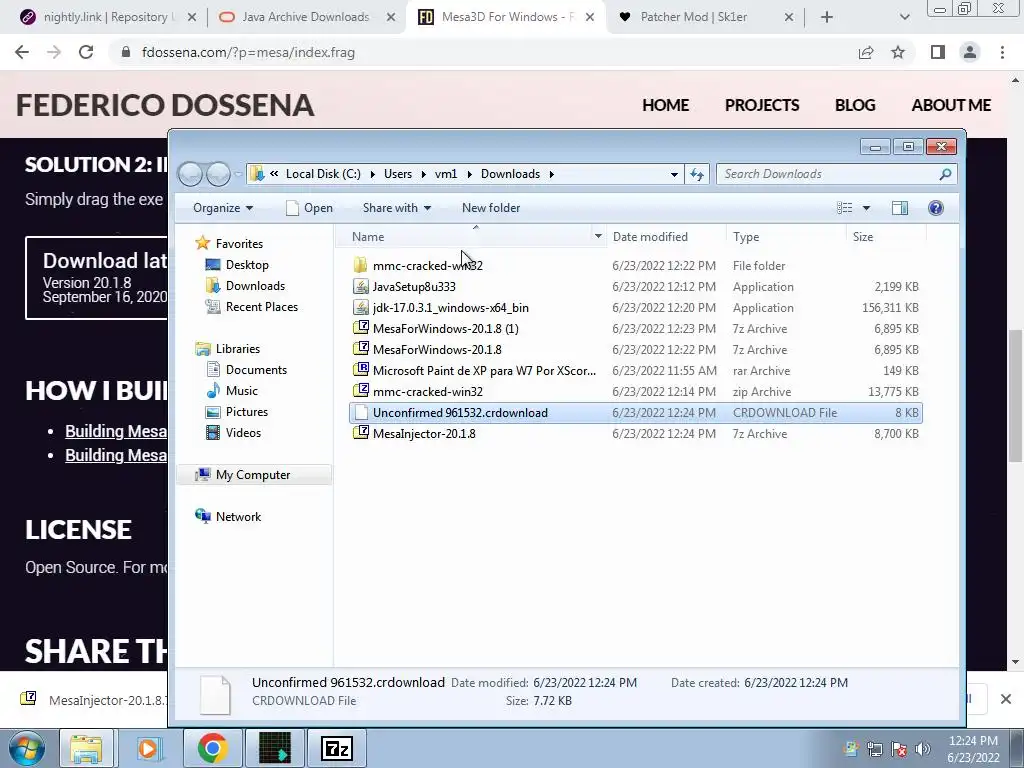Open new Chrome tab with plus

[827, 17]
